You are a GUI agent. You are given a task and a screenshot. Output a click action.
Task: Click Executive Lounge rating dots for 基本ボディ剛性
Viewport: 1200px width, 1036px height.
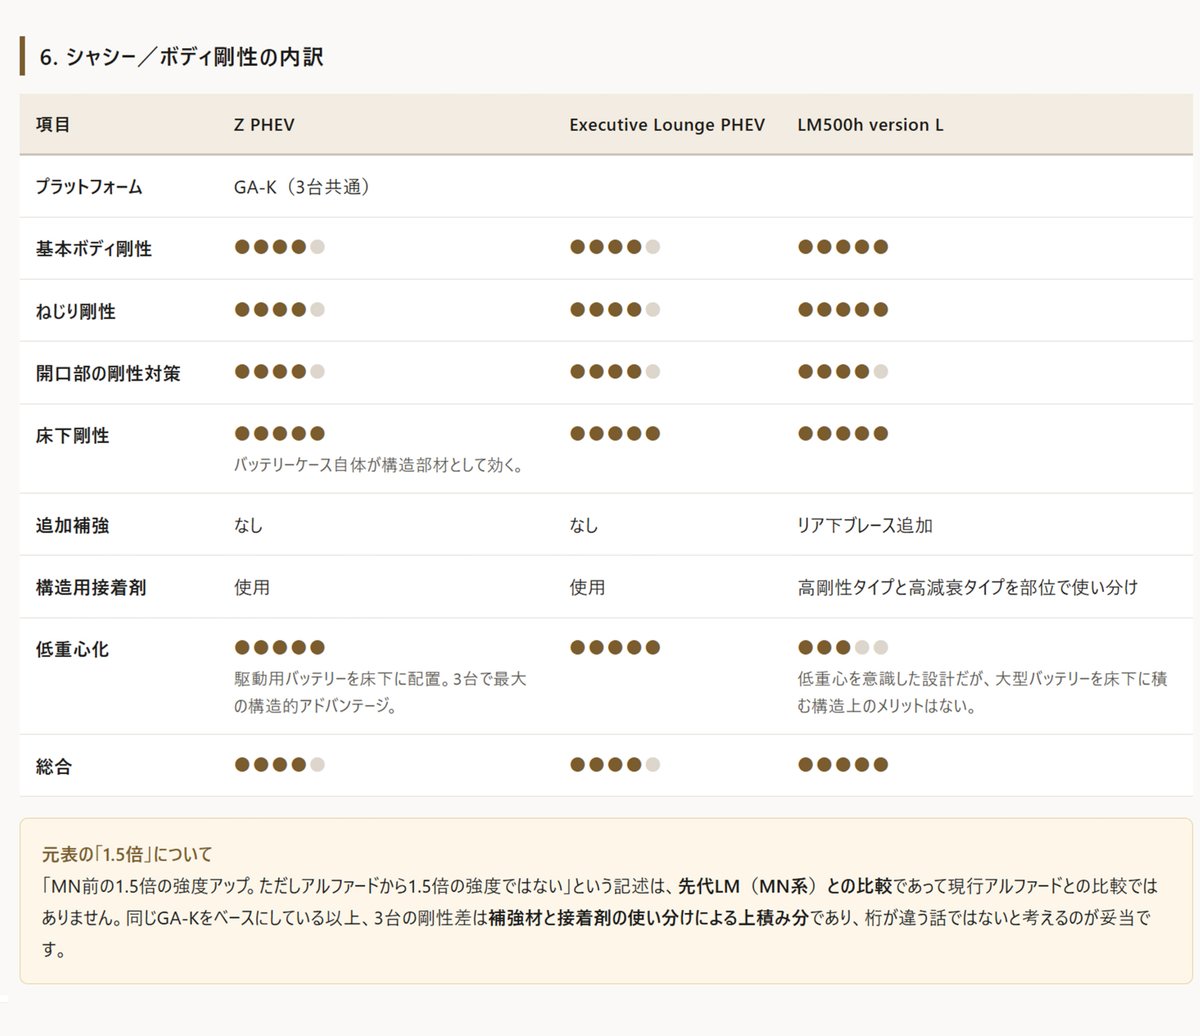click(x=615, y=247)
